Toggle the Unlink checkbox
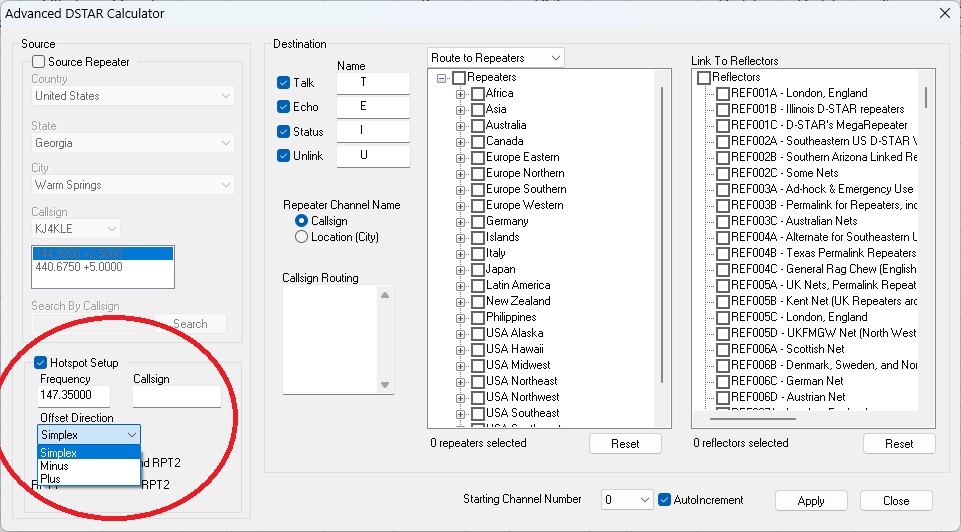The height and width of the screenshot is (532, 961). (x=283, y=156)
